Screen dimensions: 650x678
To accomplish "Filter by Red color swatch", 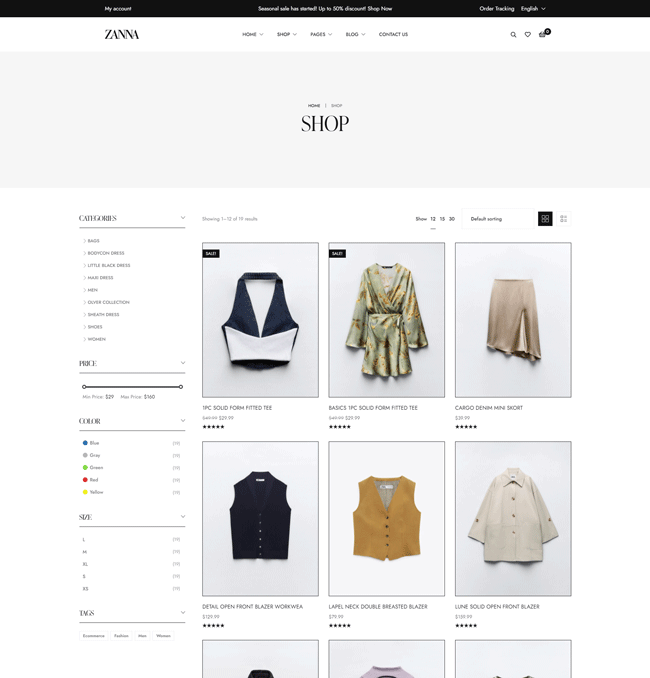I will tap(85, 480).
